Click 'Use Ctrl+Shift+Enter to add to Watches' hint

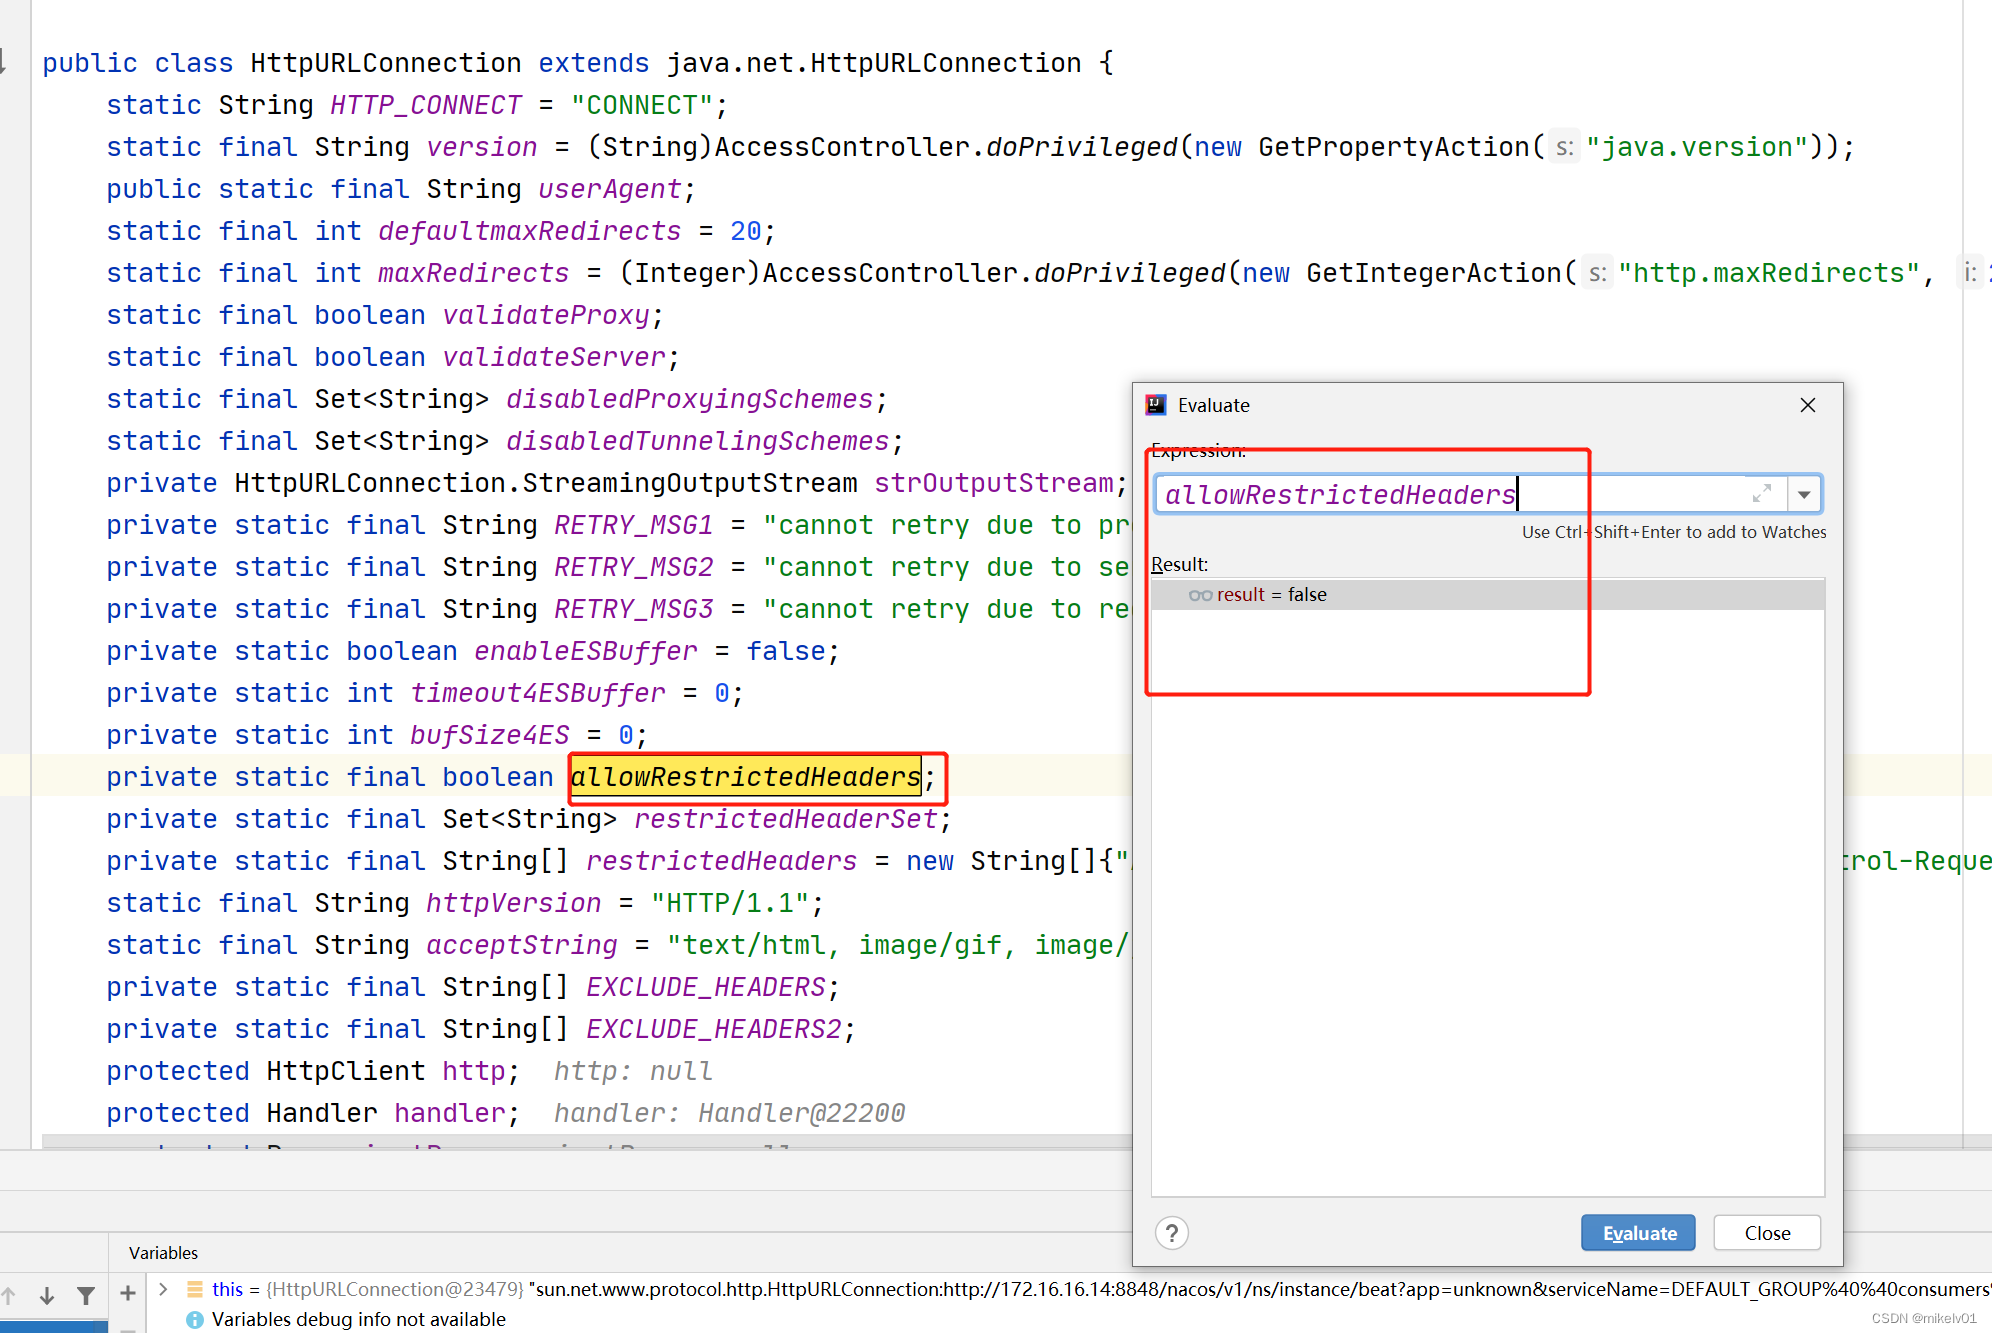1674,532
